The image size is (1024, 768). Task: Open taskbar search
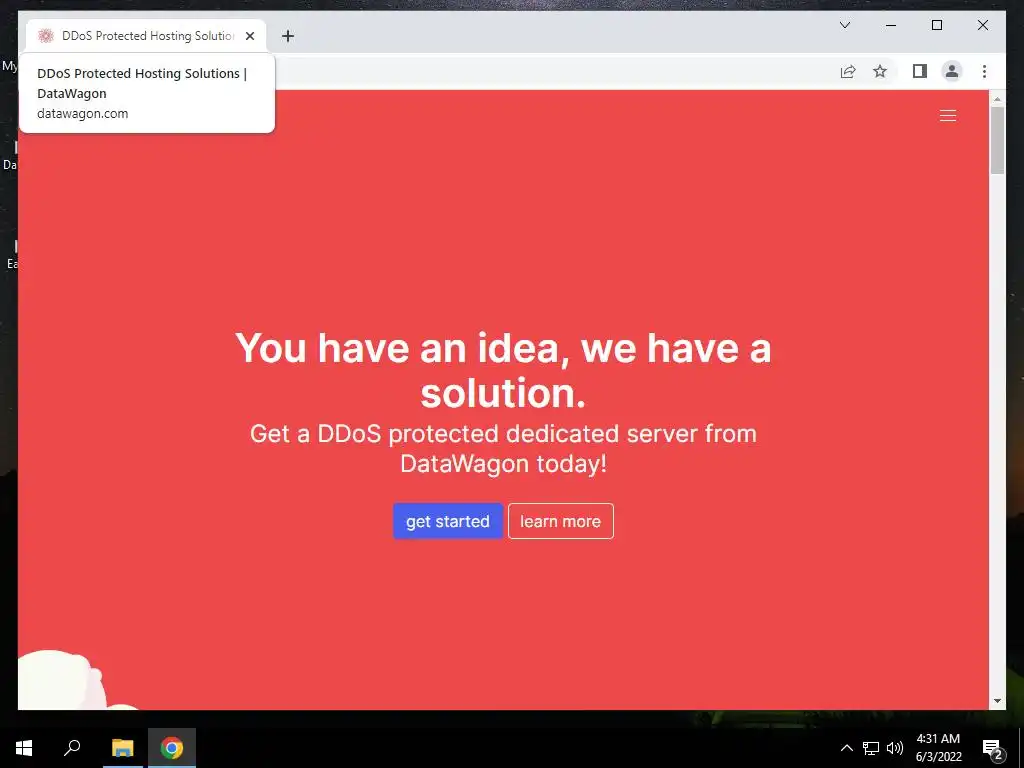click(x=72, y=748)
